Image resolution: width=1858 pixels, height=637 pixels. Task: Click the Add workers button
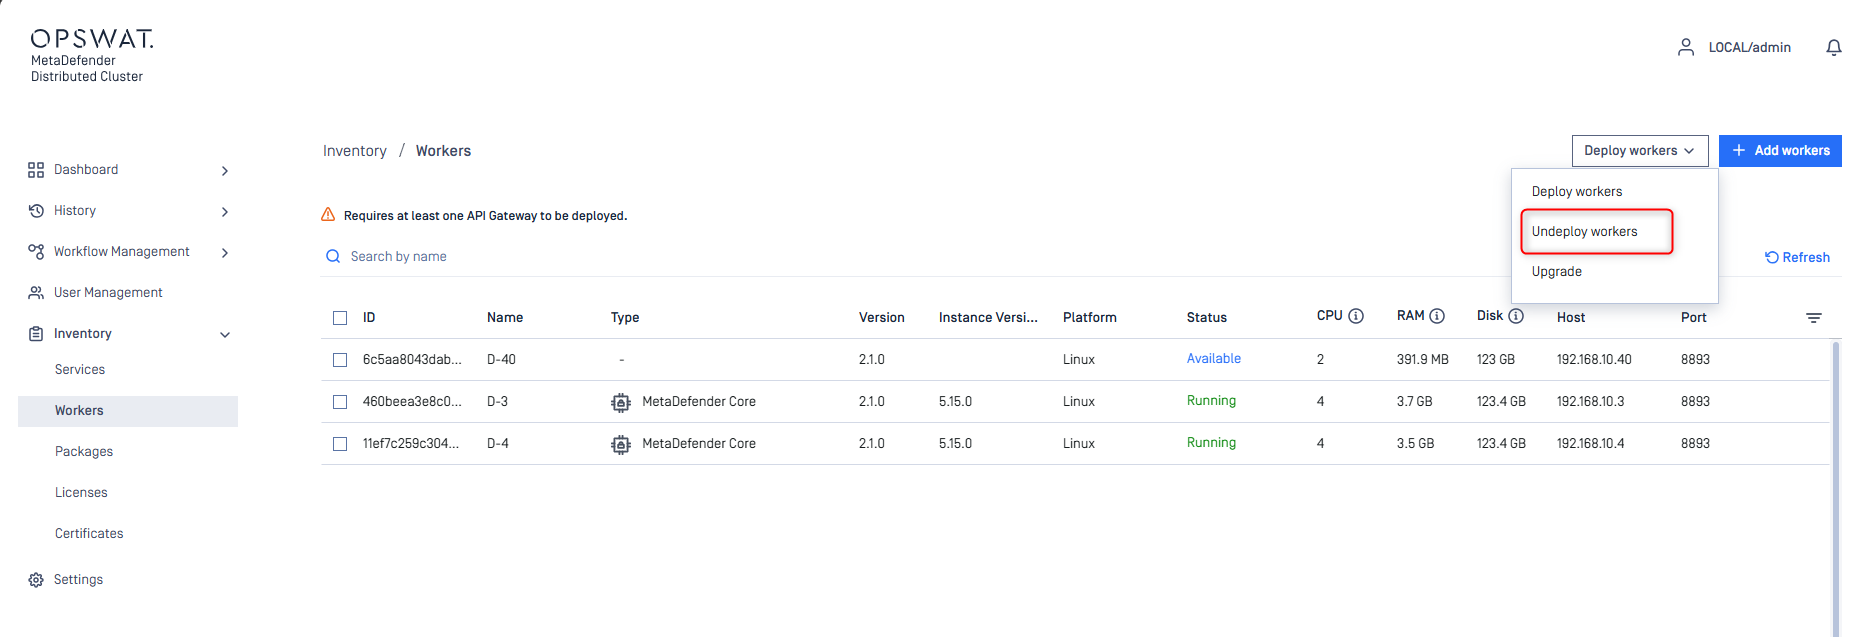coord(1780,151)
